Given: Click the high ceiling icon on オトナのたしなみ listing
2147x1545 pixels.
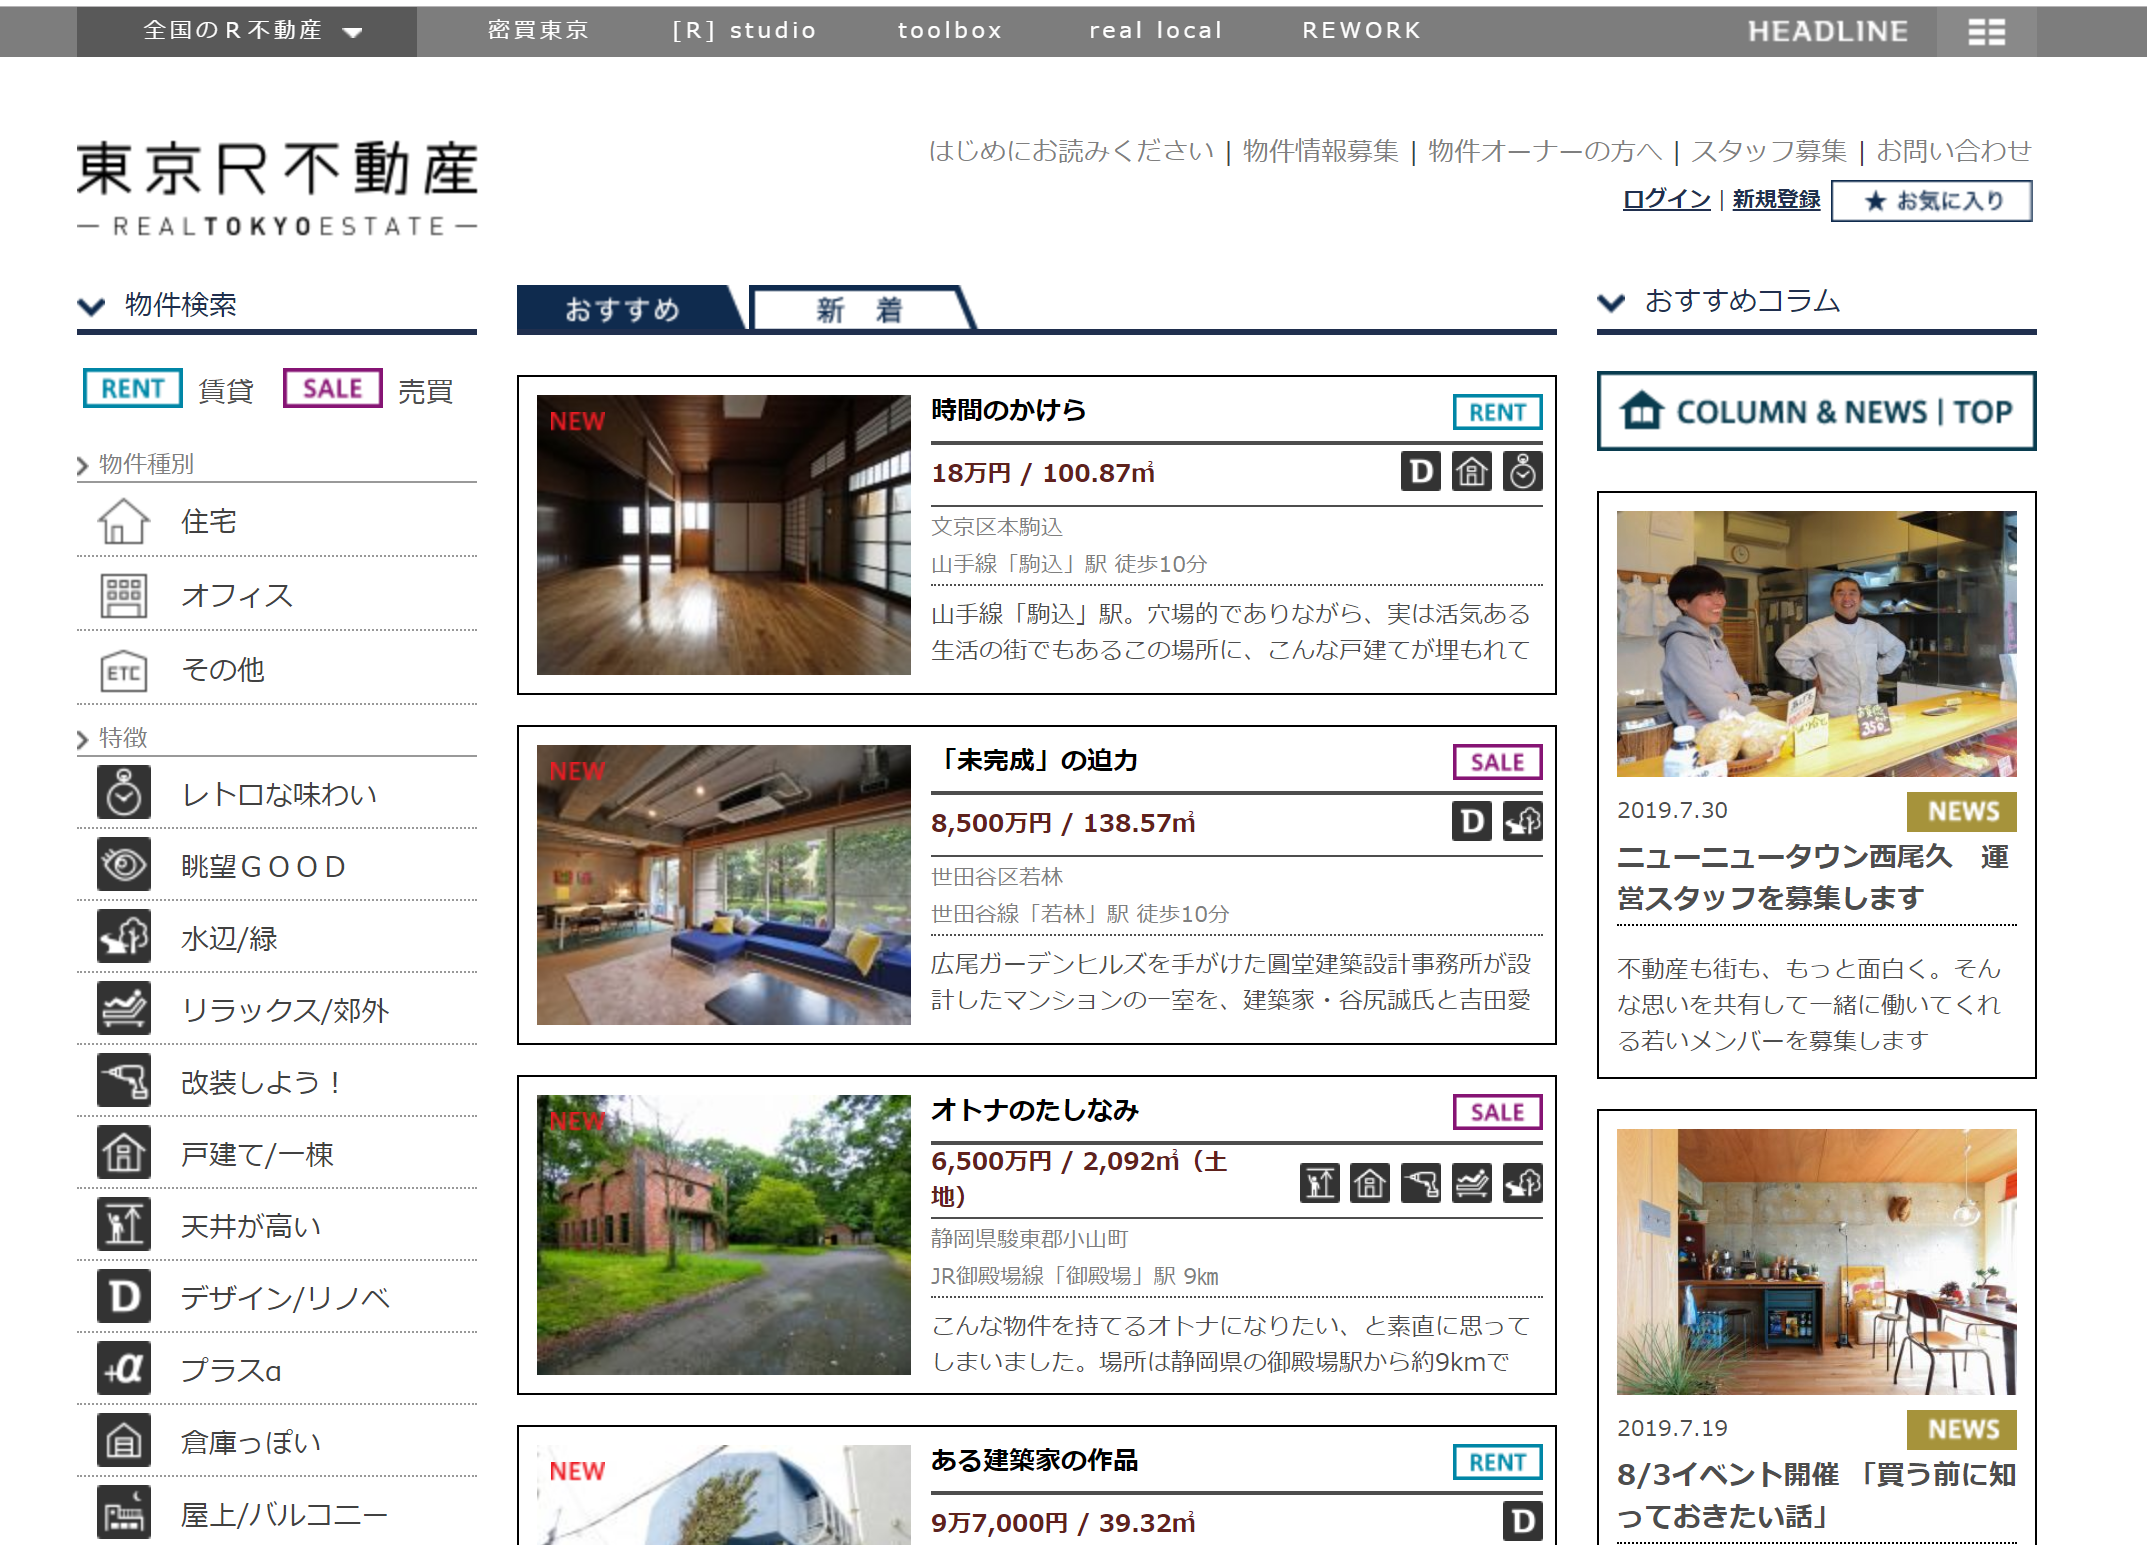Looking at the screenshot, I should 1320,1184.
